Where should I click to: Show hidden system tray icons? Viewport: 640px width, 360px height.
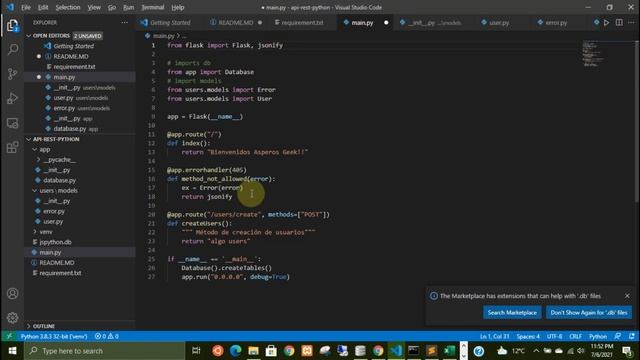[x=536, y=351]
